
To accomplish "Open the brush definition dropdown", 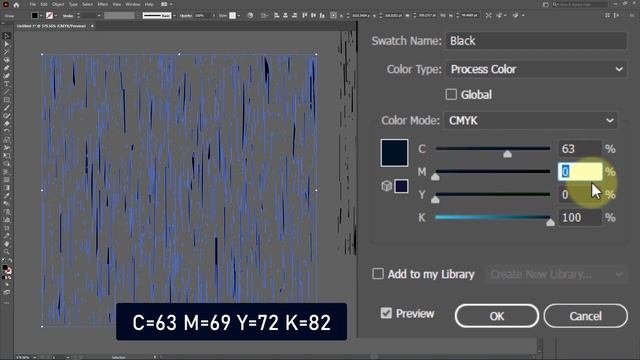I will coord(174,16).
